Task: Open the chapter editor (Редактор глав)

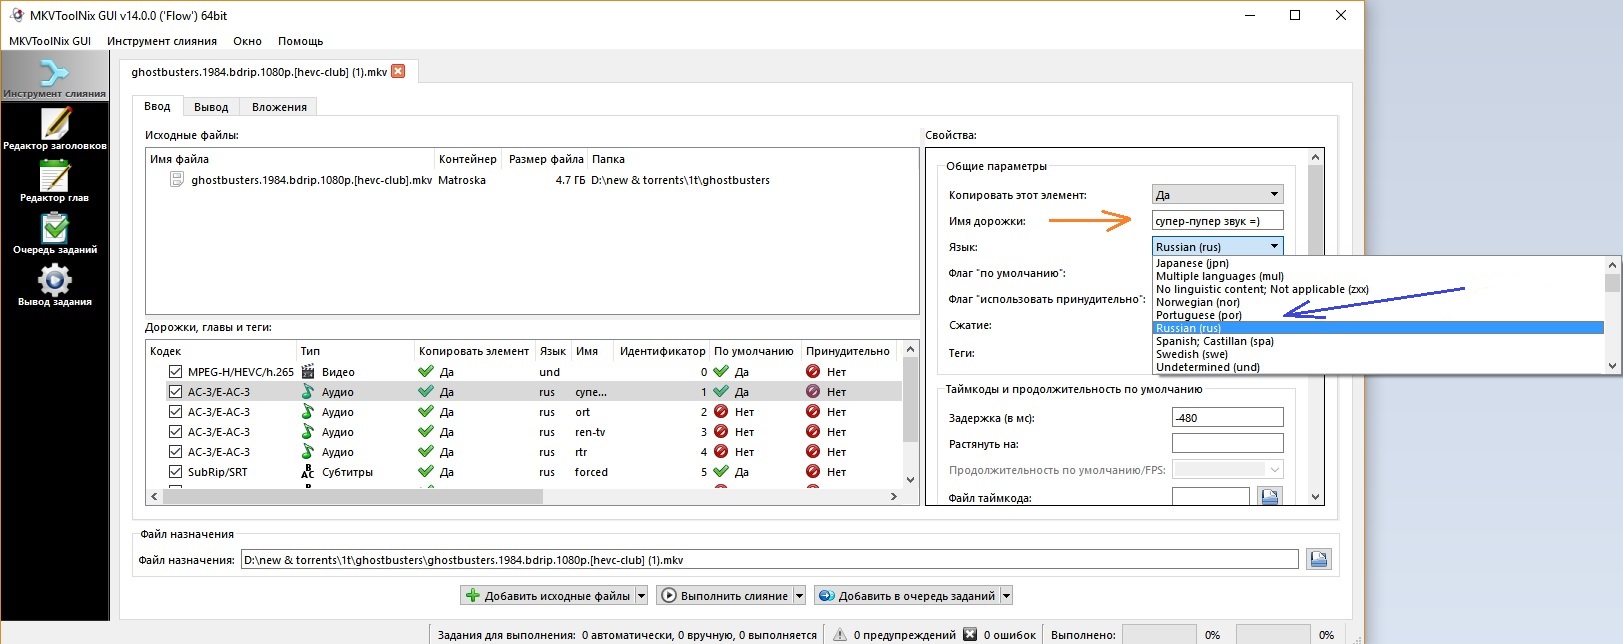Action: coord(54,181)
